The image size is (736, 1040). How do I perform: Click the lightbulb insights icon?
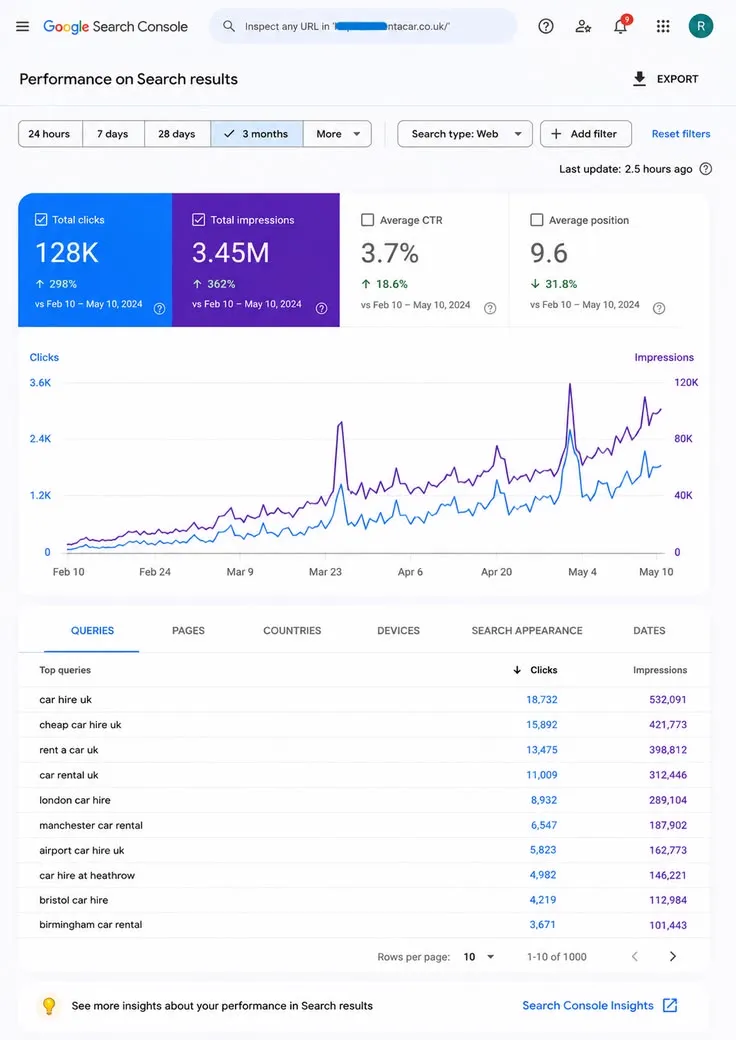(x=49, y=1006)
